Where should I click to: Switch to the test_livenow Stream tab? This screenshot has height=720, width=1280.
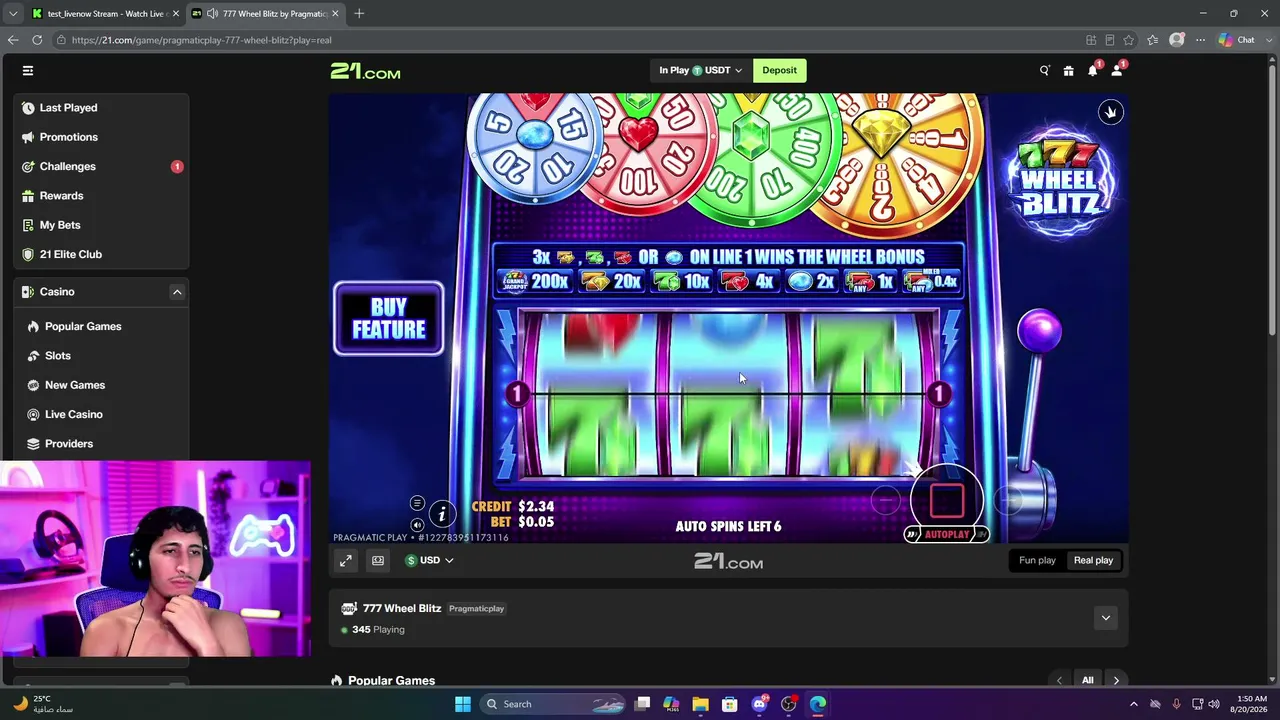click(105, 14)
